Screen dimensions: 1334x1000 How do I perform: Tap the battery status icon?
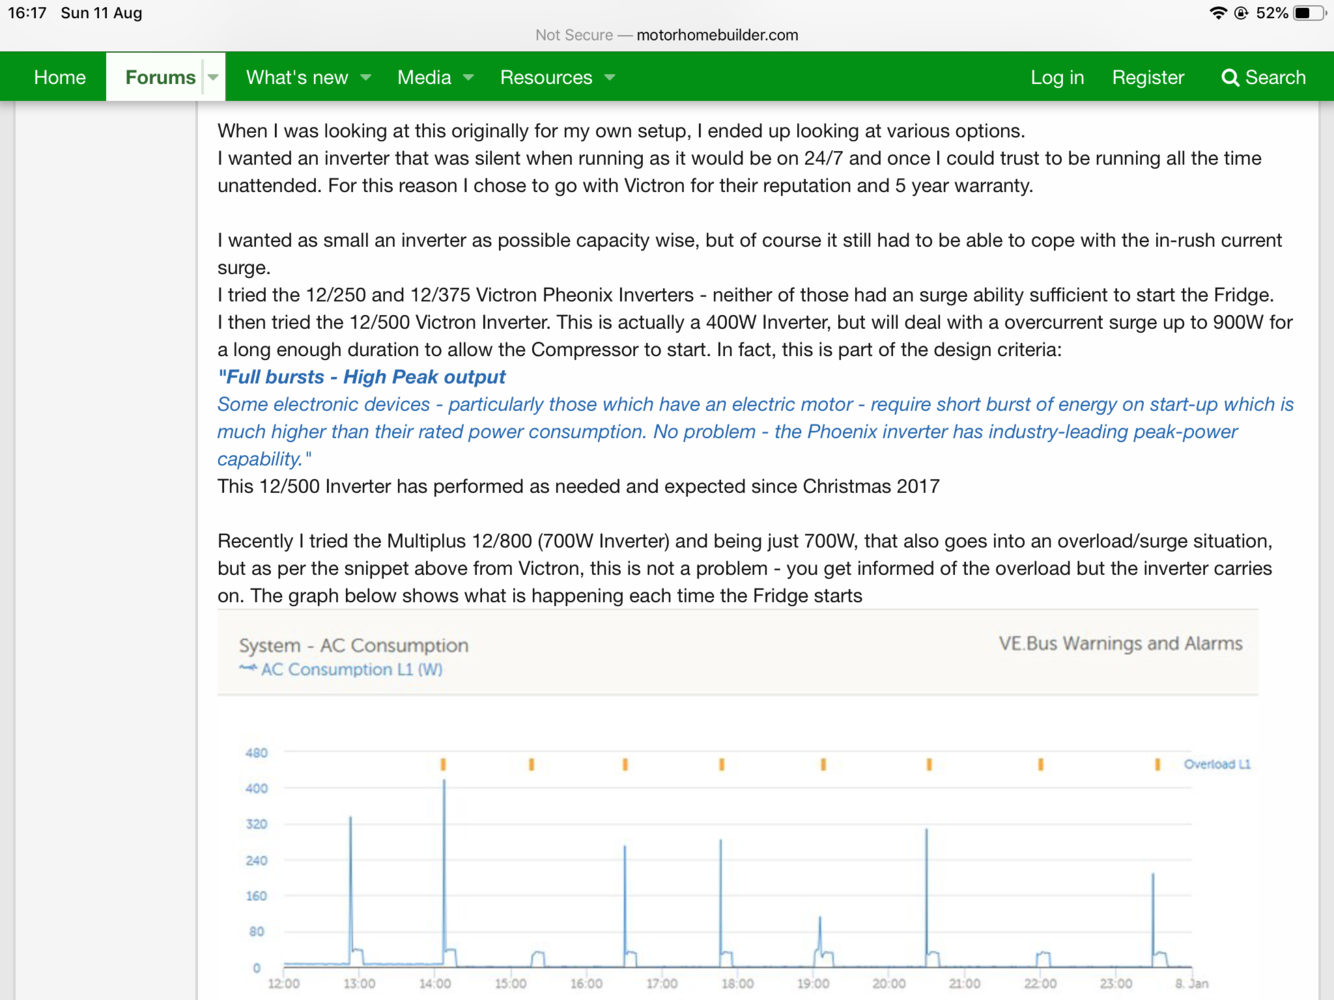(1310, 13)
